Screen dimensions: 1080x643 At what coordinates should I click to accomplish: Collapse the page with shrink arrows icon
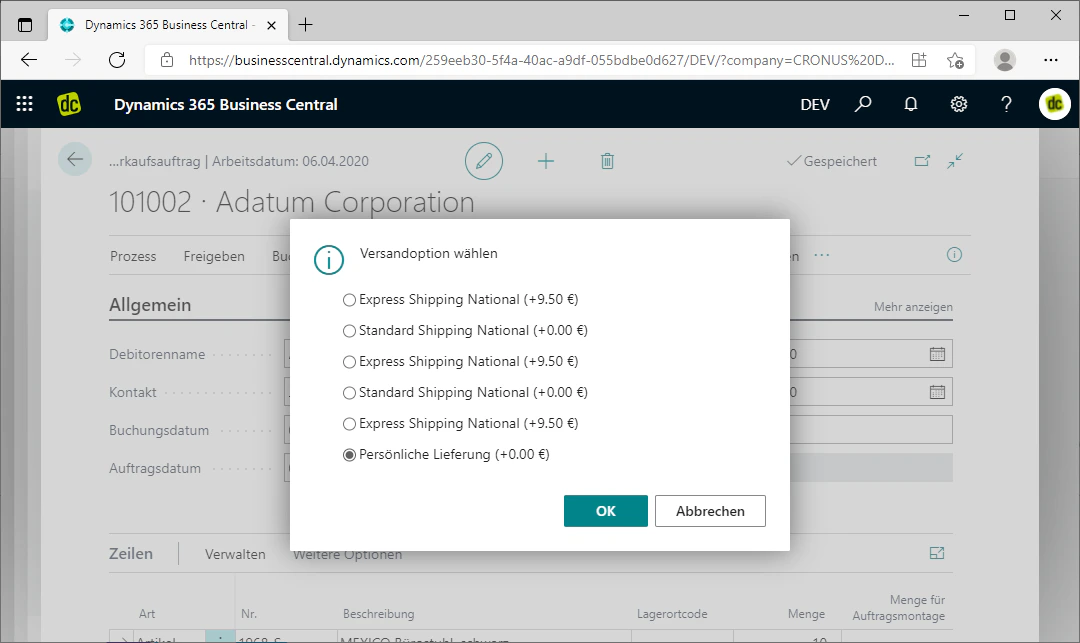[x=955, y=161]
